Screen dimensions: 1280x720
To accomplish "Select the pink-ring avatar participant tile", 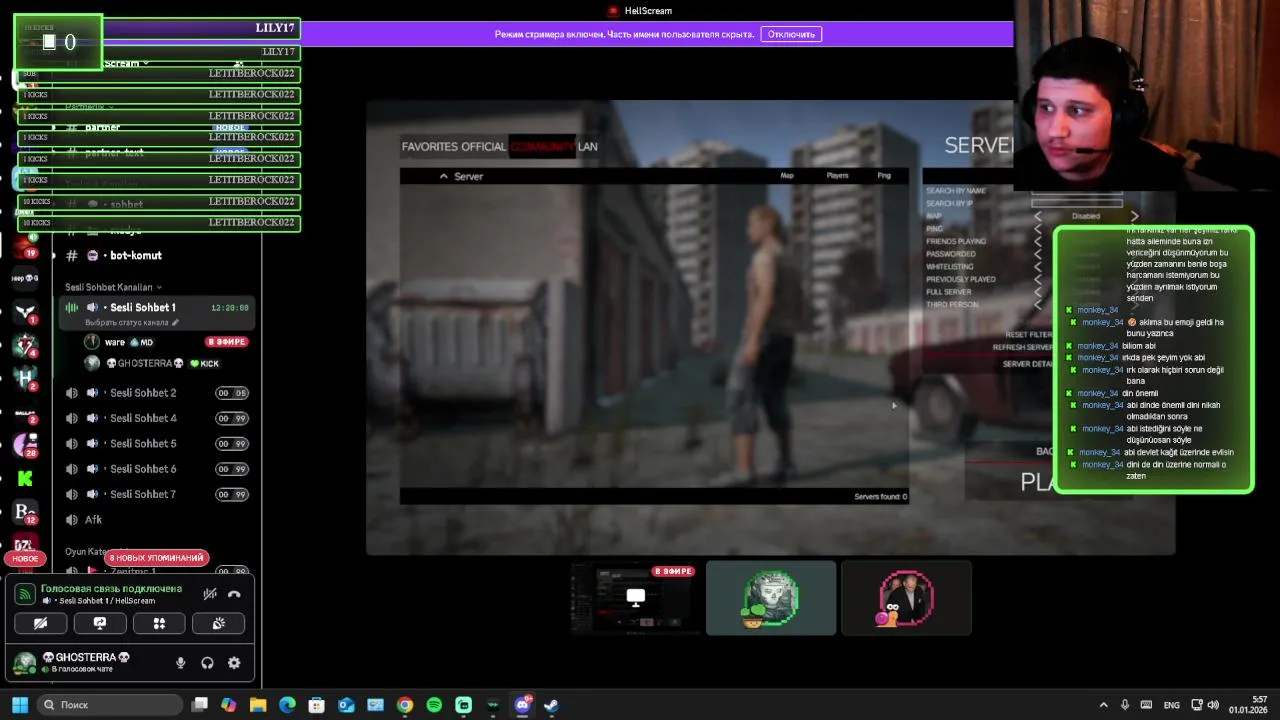I will click(x=906, y=598).
